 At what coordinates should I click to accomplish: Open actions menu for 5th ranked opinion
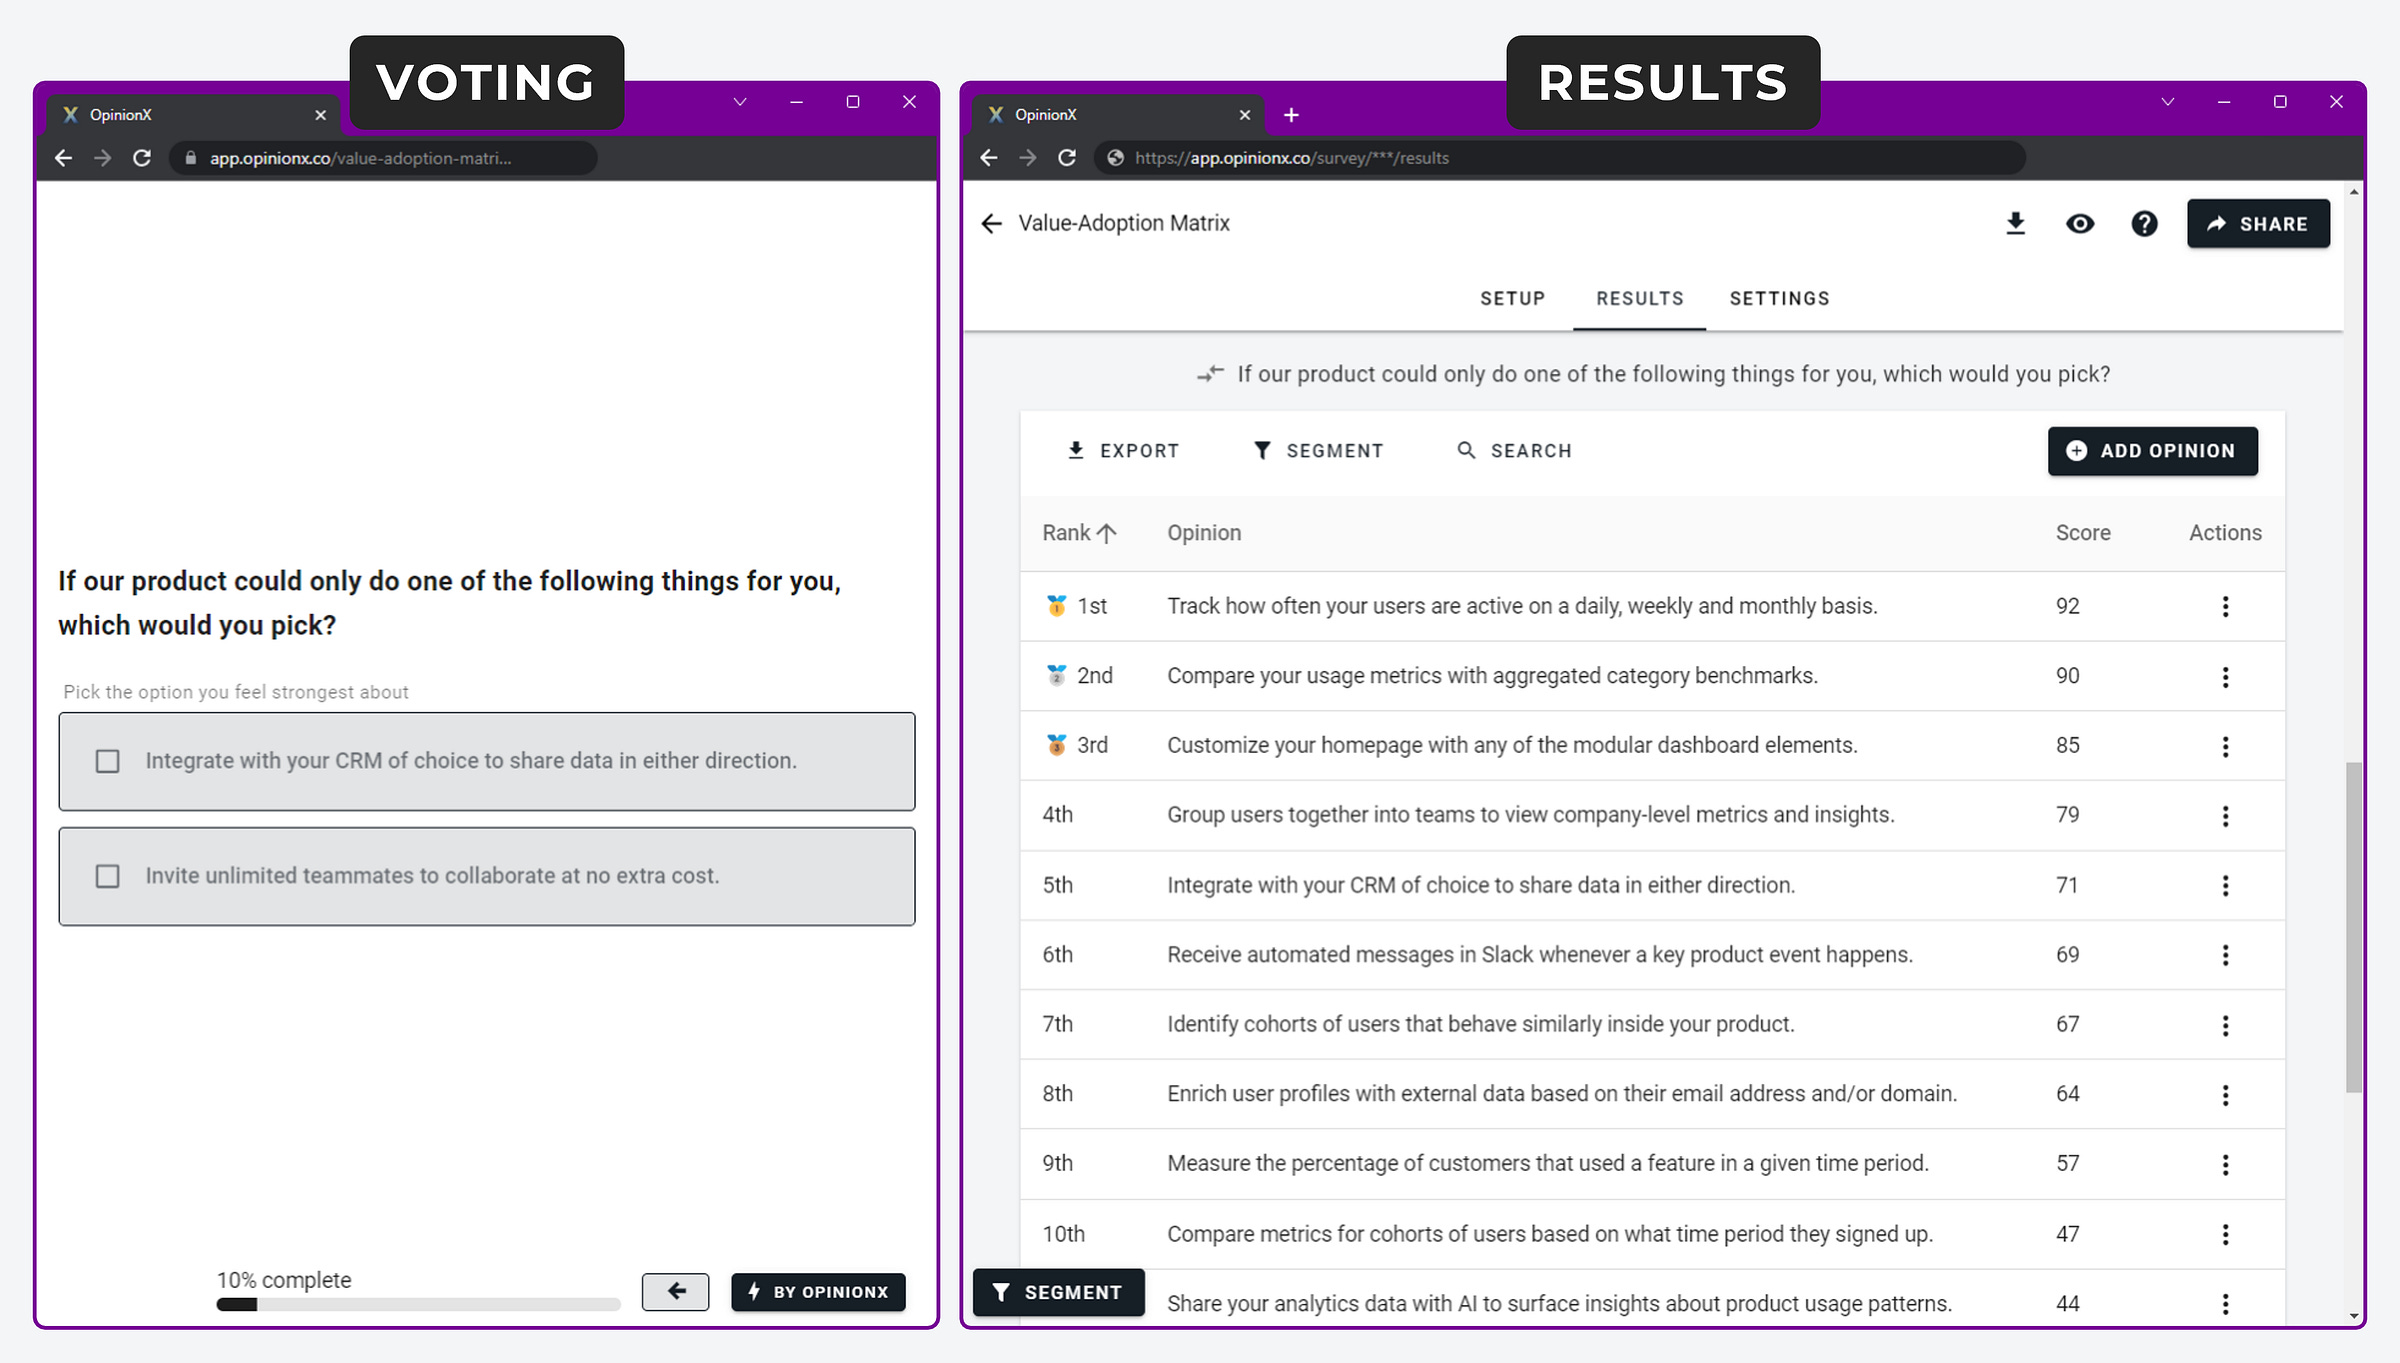point(2225,885)
